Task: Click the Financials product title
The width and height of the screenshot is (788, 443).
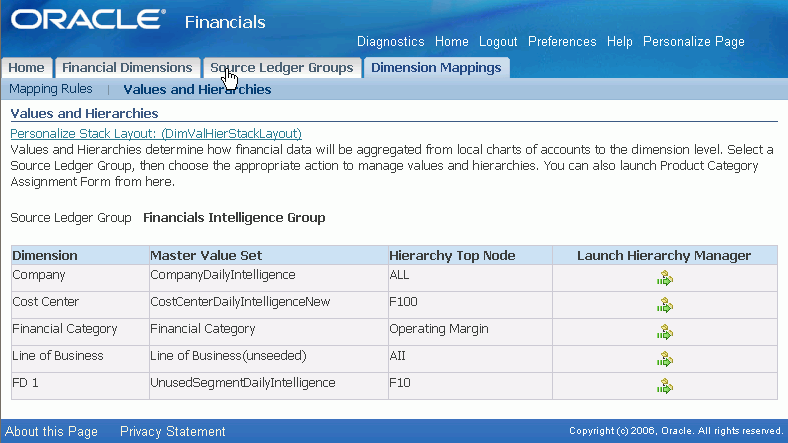Action: (x=225, y=22)
